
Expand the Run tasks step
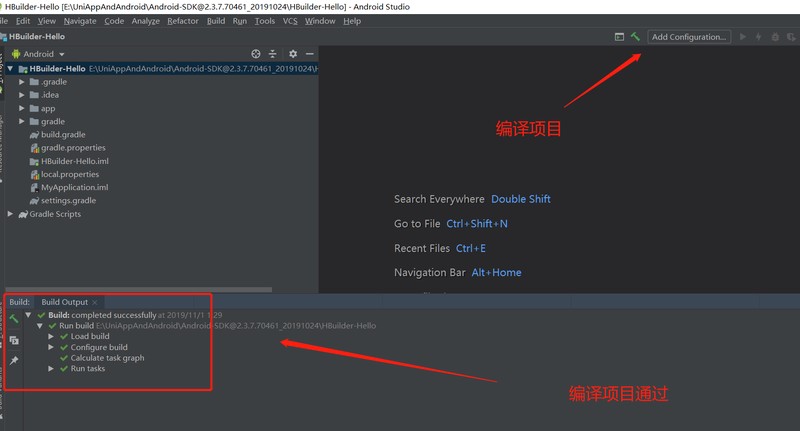tap(51, 369)
